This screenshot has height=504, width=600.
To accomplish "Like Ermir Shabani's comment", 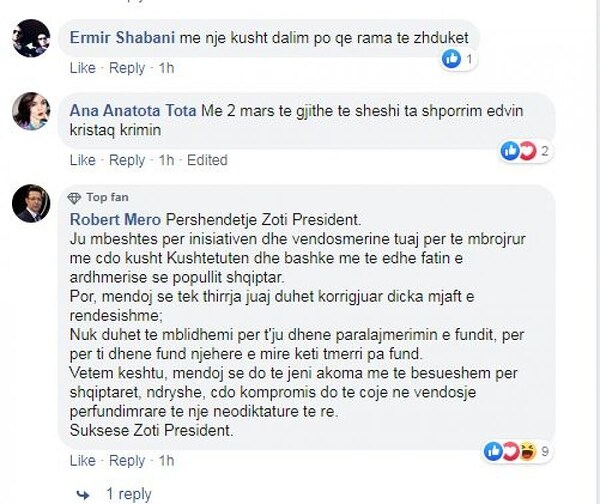I will [83, 68].
